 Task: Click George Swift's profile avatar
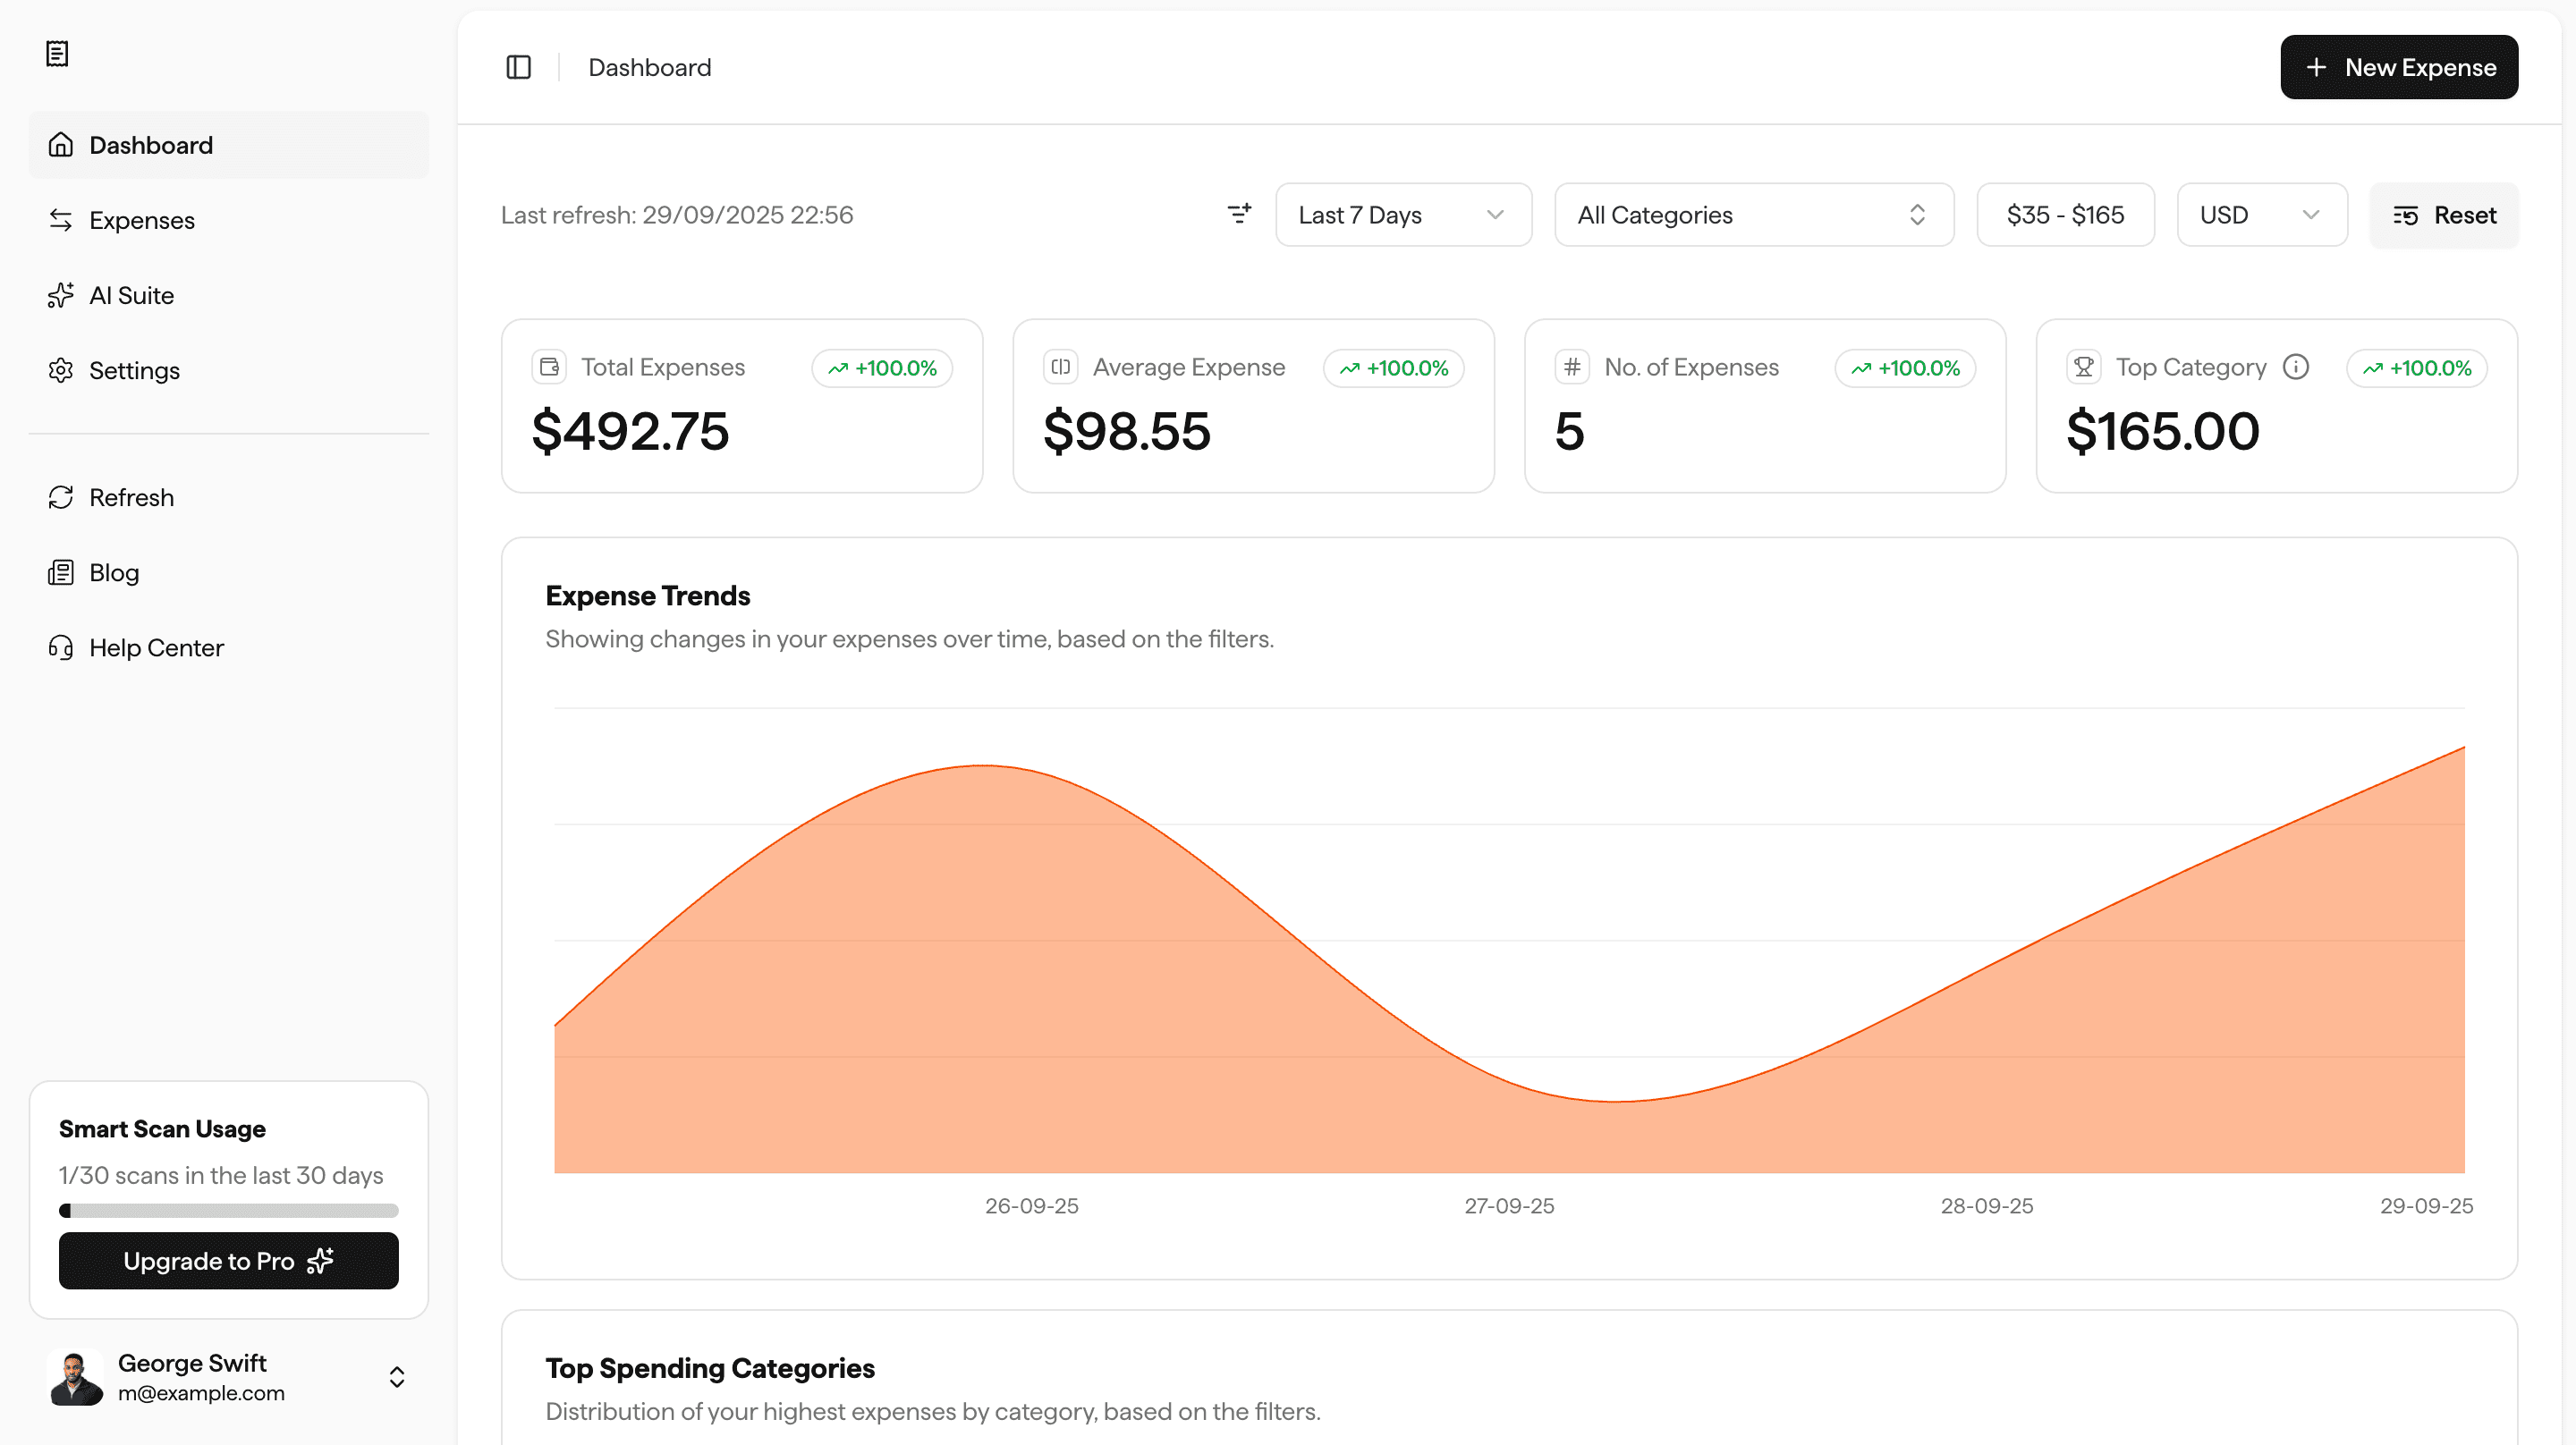click(75, 1377)
